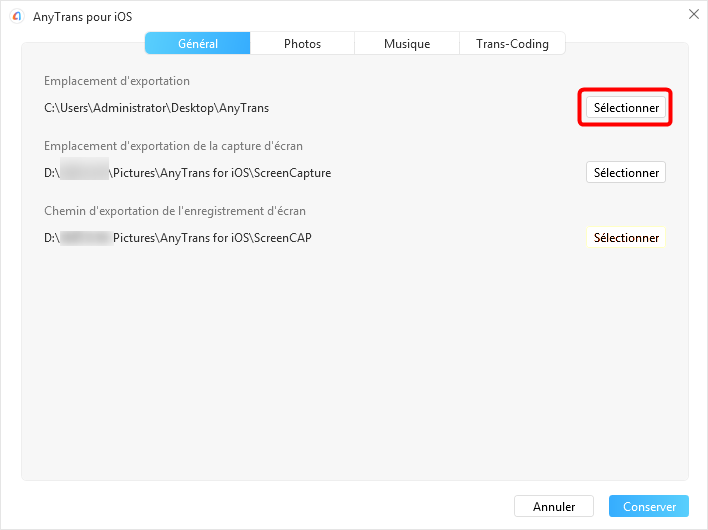708x530 pixels.
Task: Click the Desktop\AnyTrans export path text
Action: coord(156,108)
